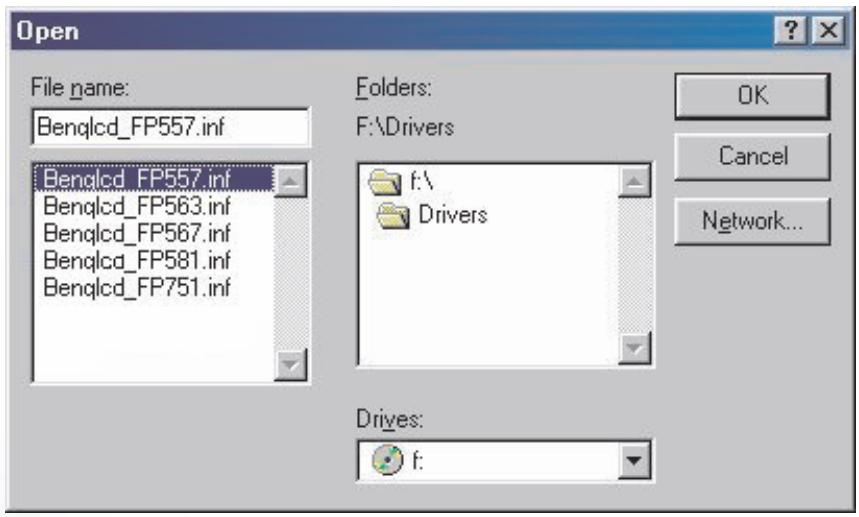Click the f:\ root folder icon
Image resolution: width=859 pixels, height=517 pixels.
(385, 181)
